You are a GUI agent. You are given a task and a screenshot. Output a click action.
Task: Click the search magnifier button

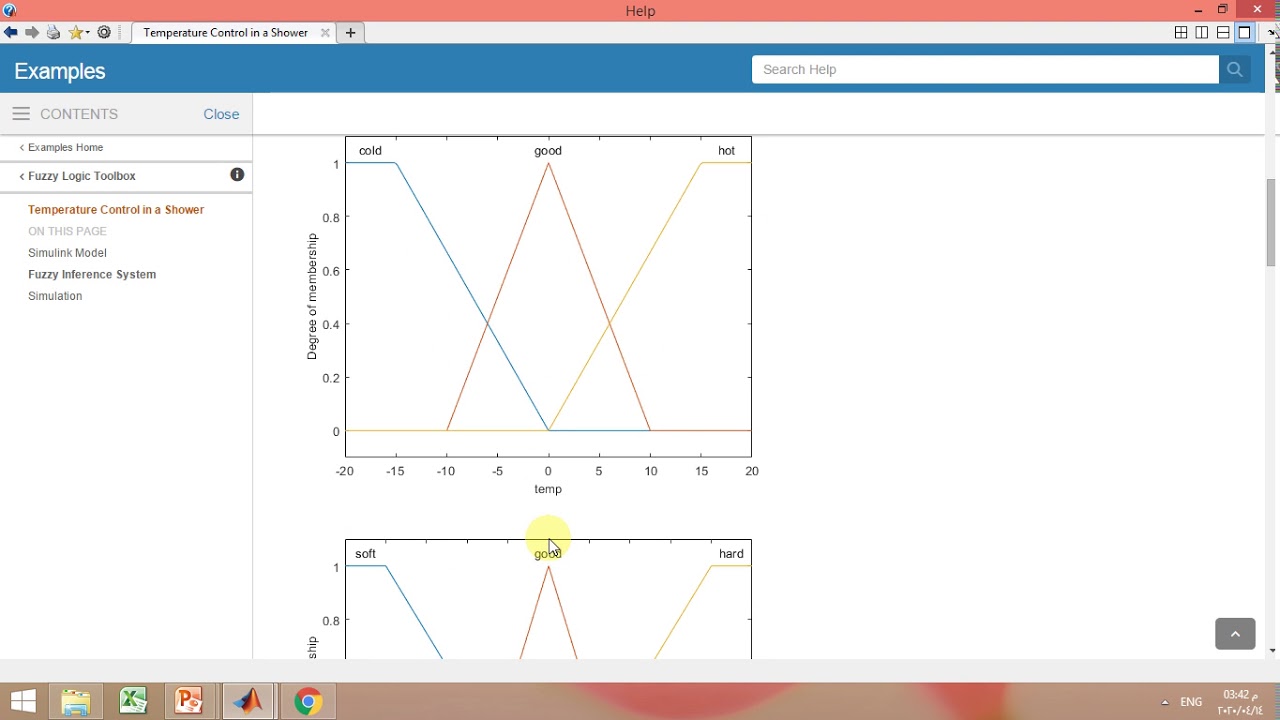pos(1234,69)
